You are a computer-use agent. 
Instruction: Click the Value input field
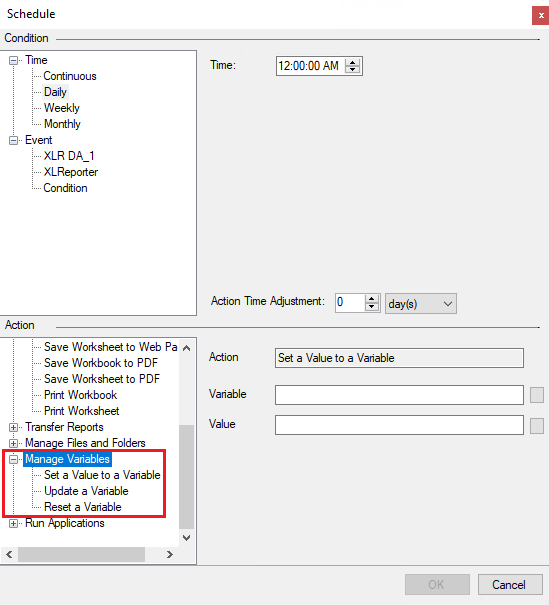click(x=399, y=425)
